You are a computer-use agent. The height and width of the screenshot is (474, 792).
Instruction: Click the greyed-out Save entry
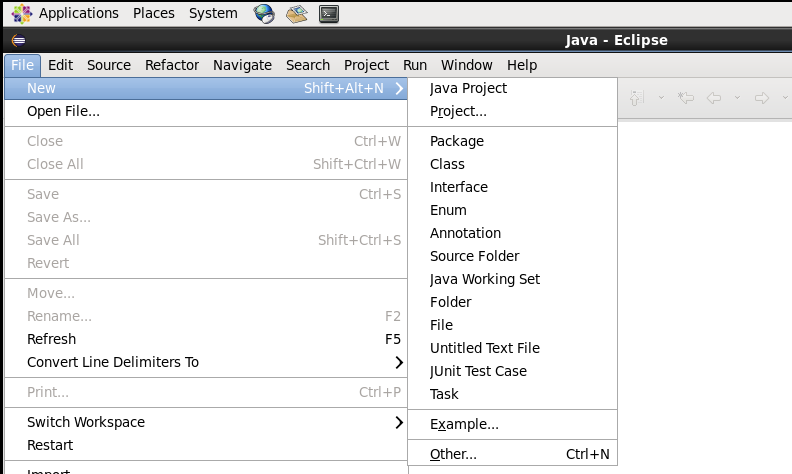(x=206, y=194)
